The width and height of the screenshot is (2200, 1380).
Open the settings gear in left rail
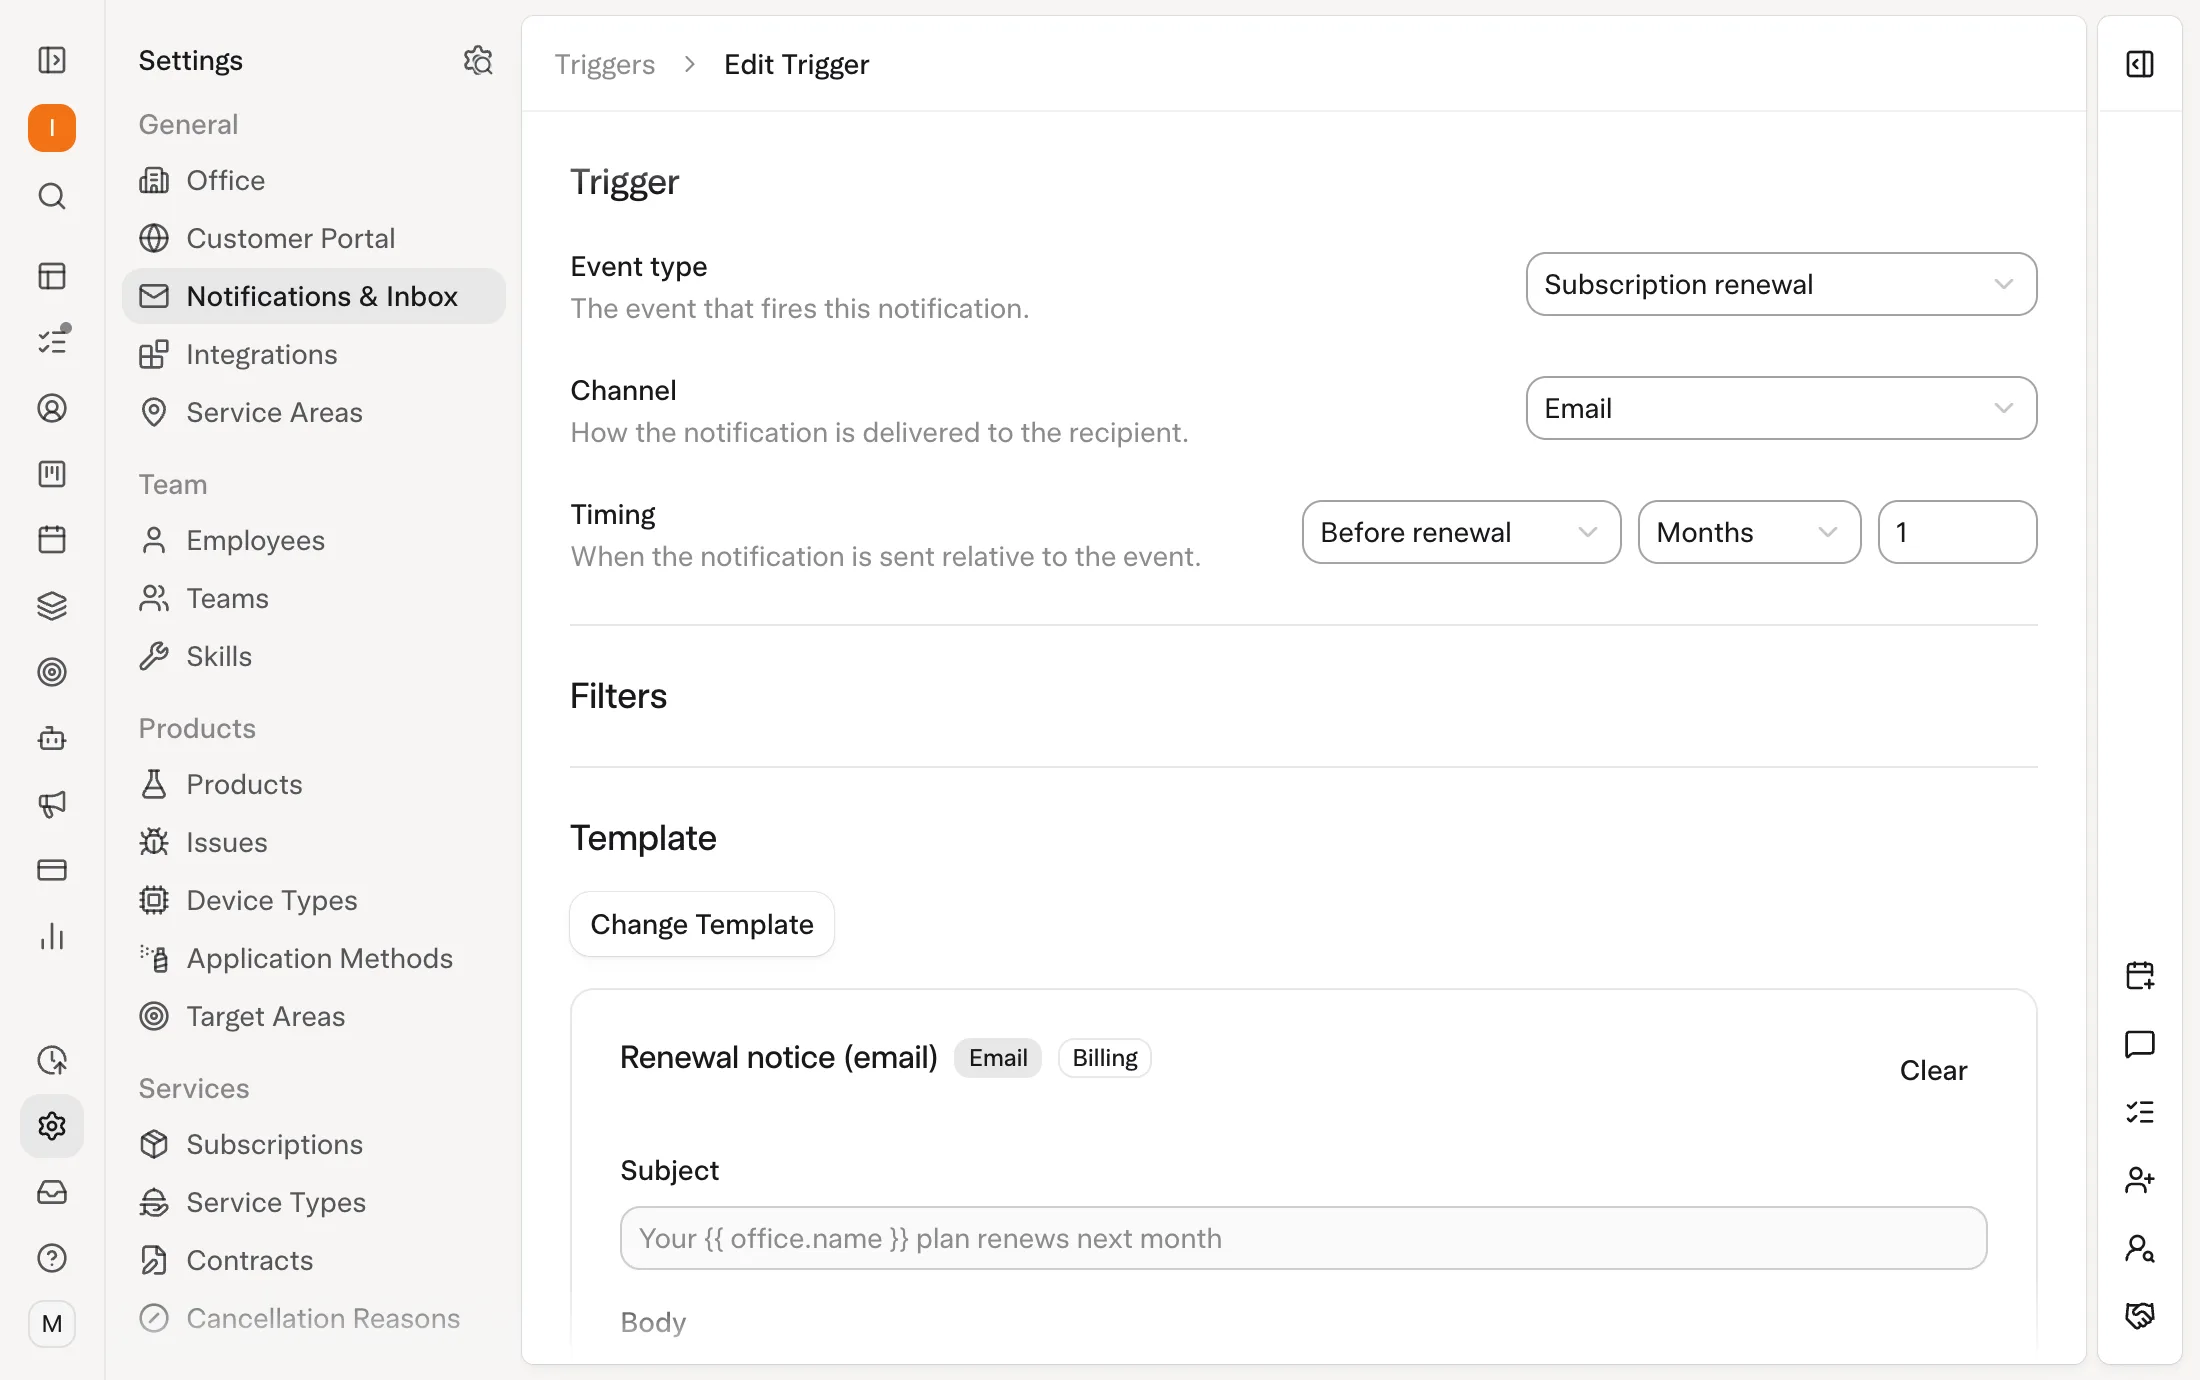pyautogui.click(x=52, y=1126)
